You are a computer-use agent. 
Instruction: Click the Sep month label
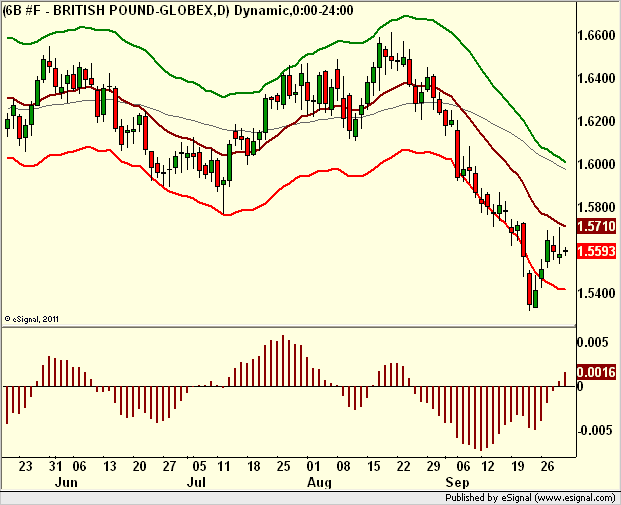pyautogui.click(x=457, y=482)
